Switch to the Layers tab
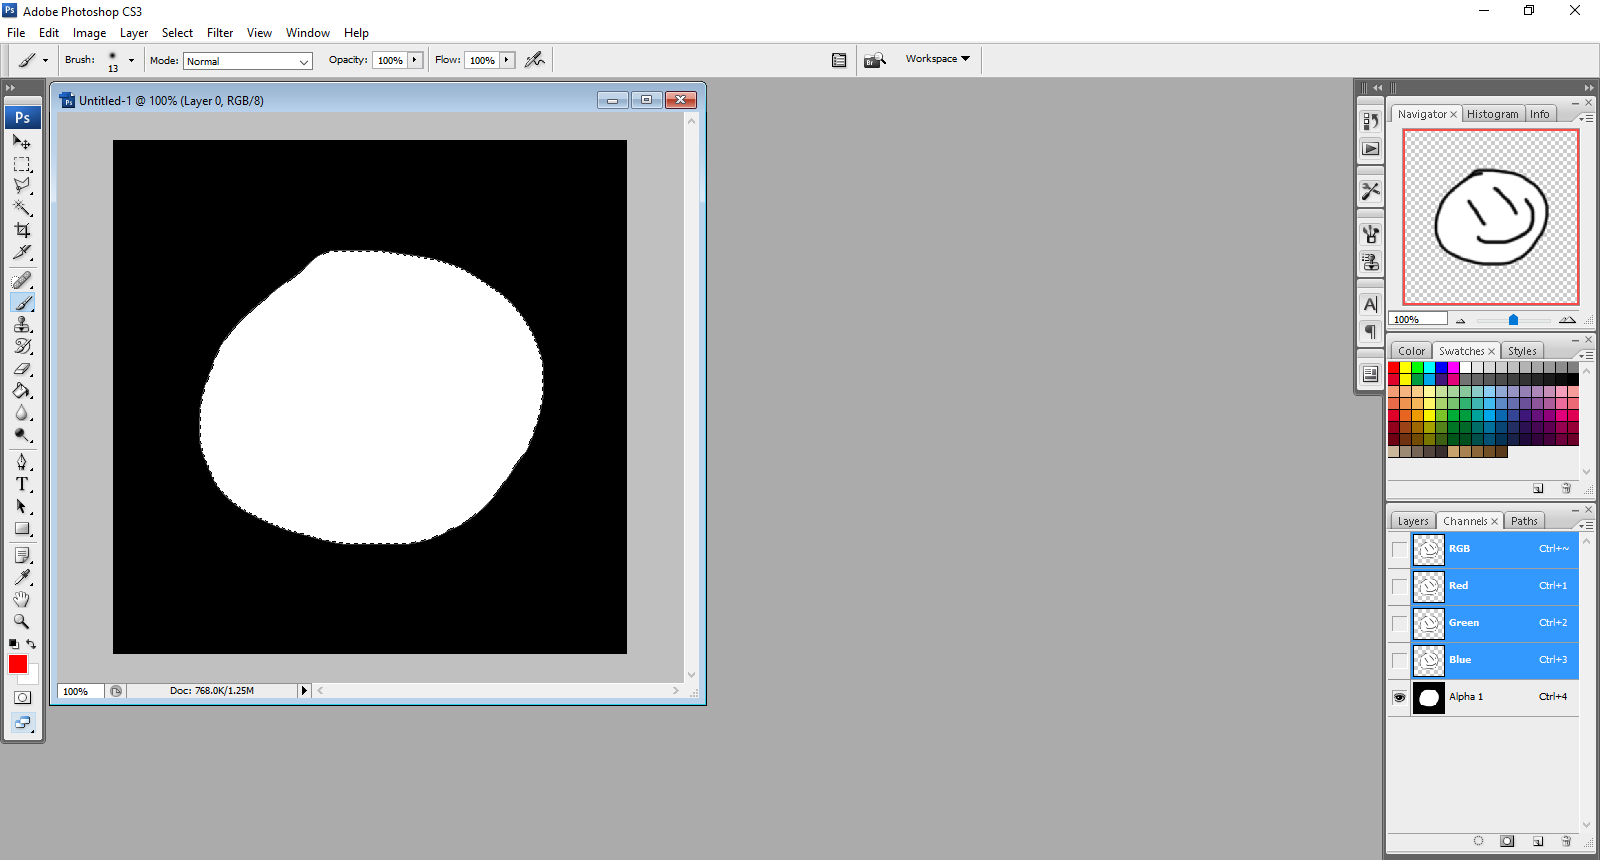 point(1413,521)
